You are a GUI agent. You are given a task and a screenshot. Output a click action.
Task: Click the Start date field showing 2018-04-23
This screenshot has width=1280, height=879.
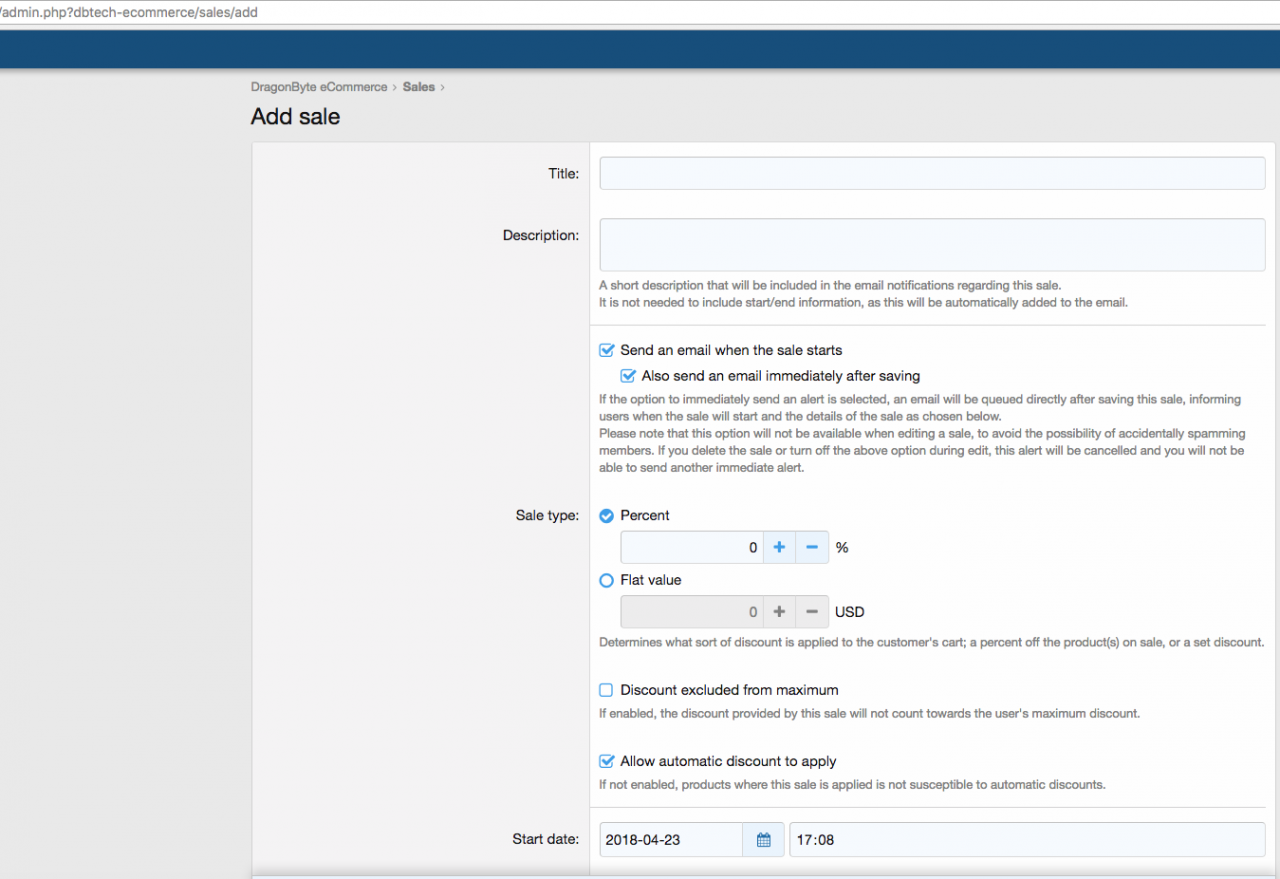[670, 840]
